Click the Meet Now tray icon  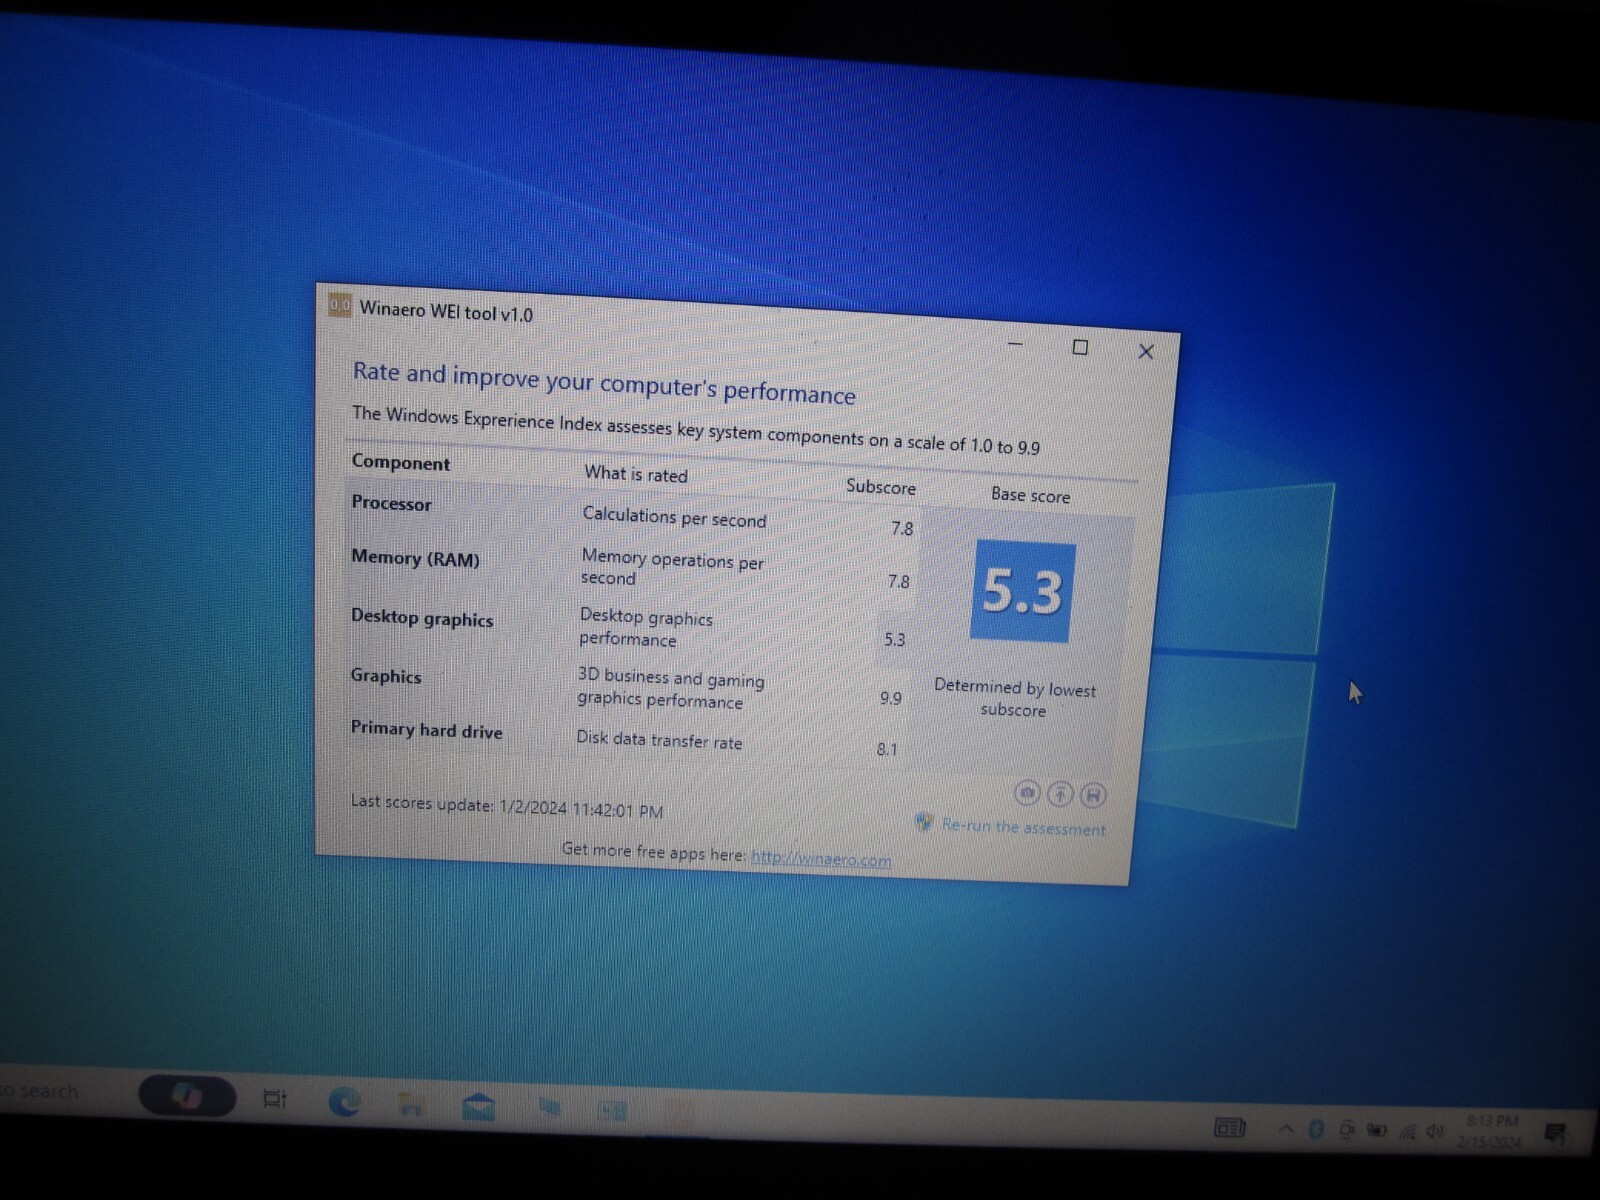click(1347, 1130)
